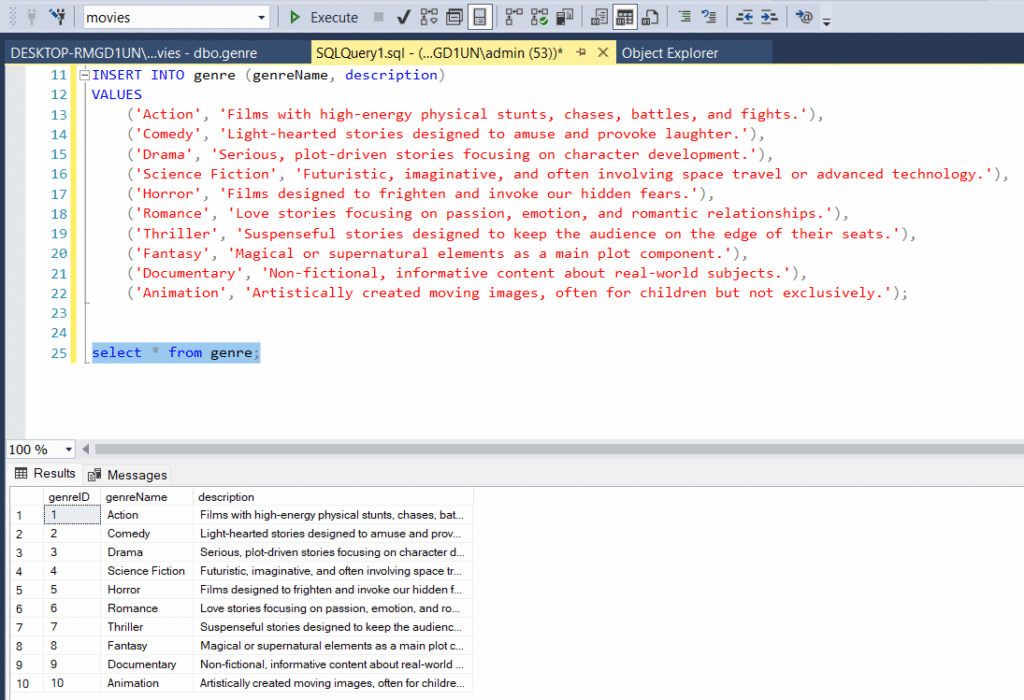Select the SQLQuery1.sql tab
This screenshot has width=1024, height=700.
tap(439, 53)
